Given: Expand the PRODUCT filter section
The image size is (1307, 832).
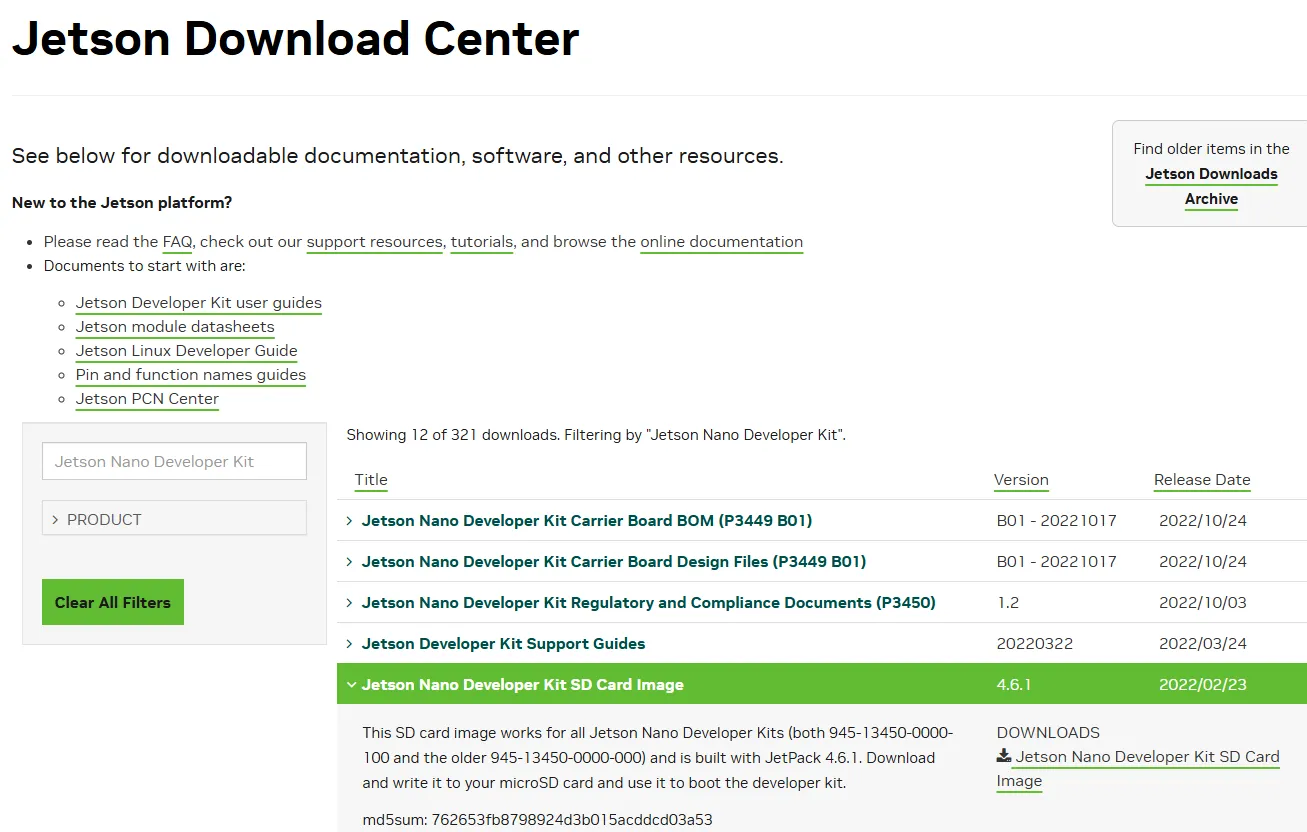Looking at the screenshot, I should [x=174, y=519].
